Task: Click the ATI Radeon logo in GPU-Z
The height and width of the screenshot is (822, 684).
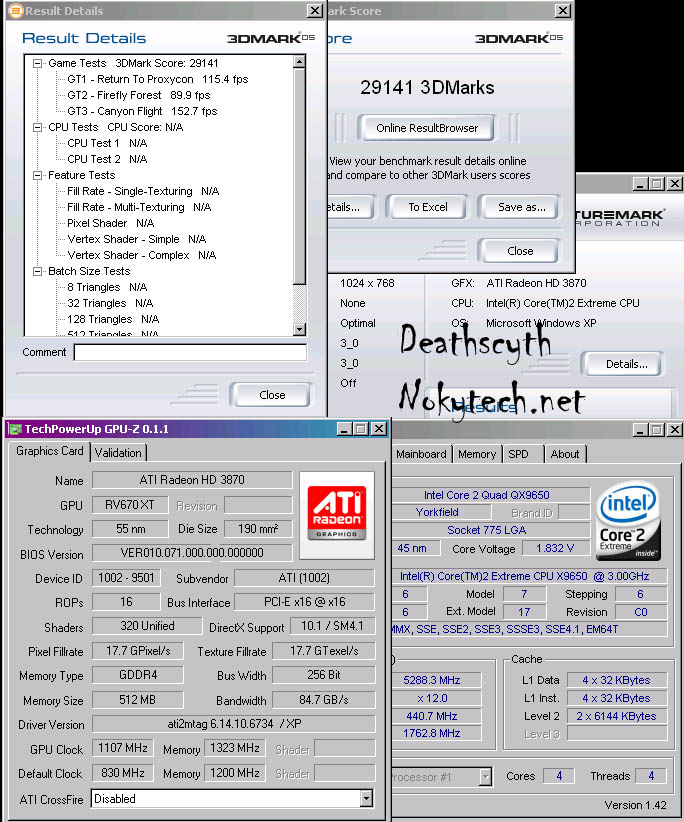Action: (336, 515)
